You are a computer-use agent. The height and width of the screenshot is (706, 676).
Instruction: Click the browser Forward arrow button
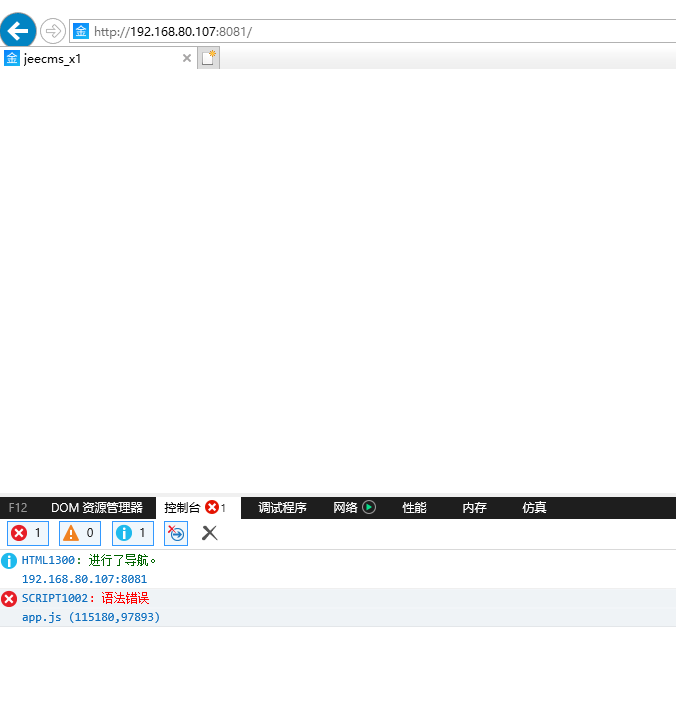click(x=53, y=31)
